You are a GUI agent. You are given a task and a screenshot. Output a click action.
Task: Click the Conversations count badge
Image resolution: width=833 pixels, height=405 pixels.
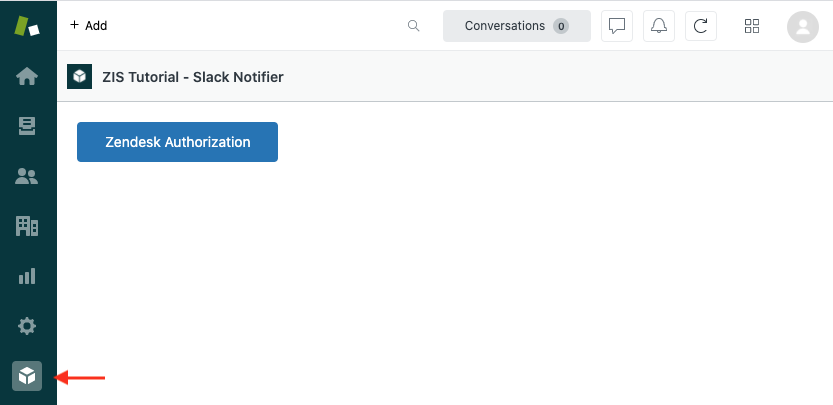[x=561, y=26]
